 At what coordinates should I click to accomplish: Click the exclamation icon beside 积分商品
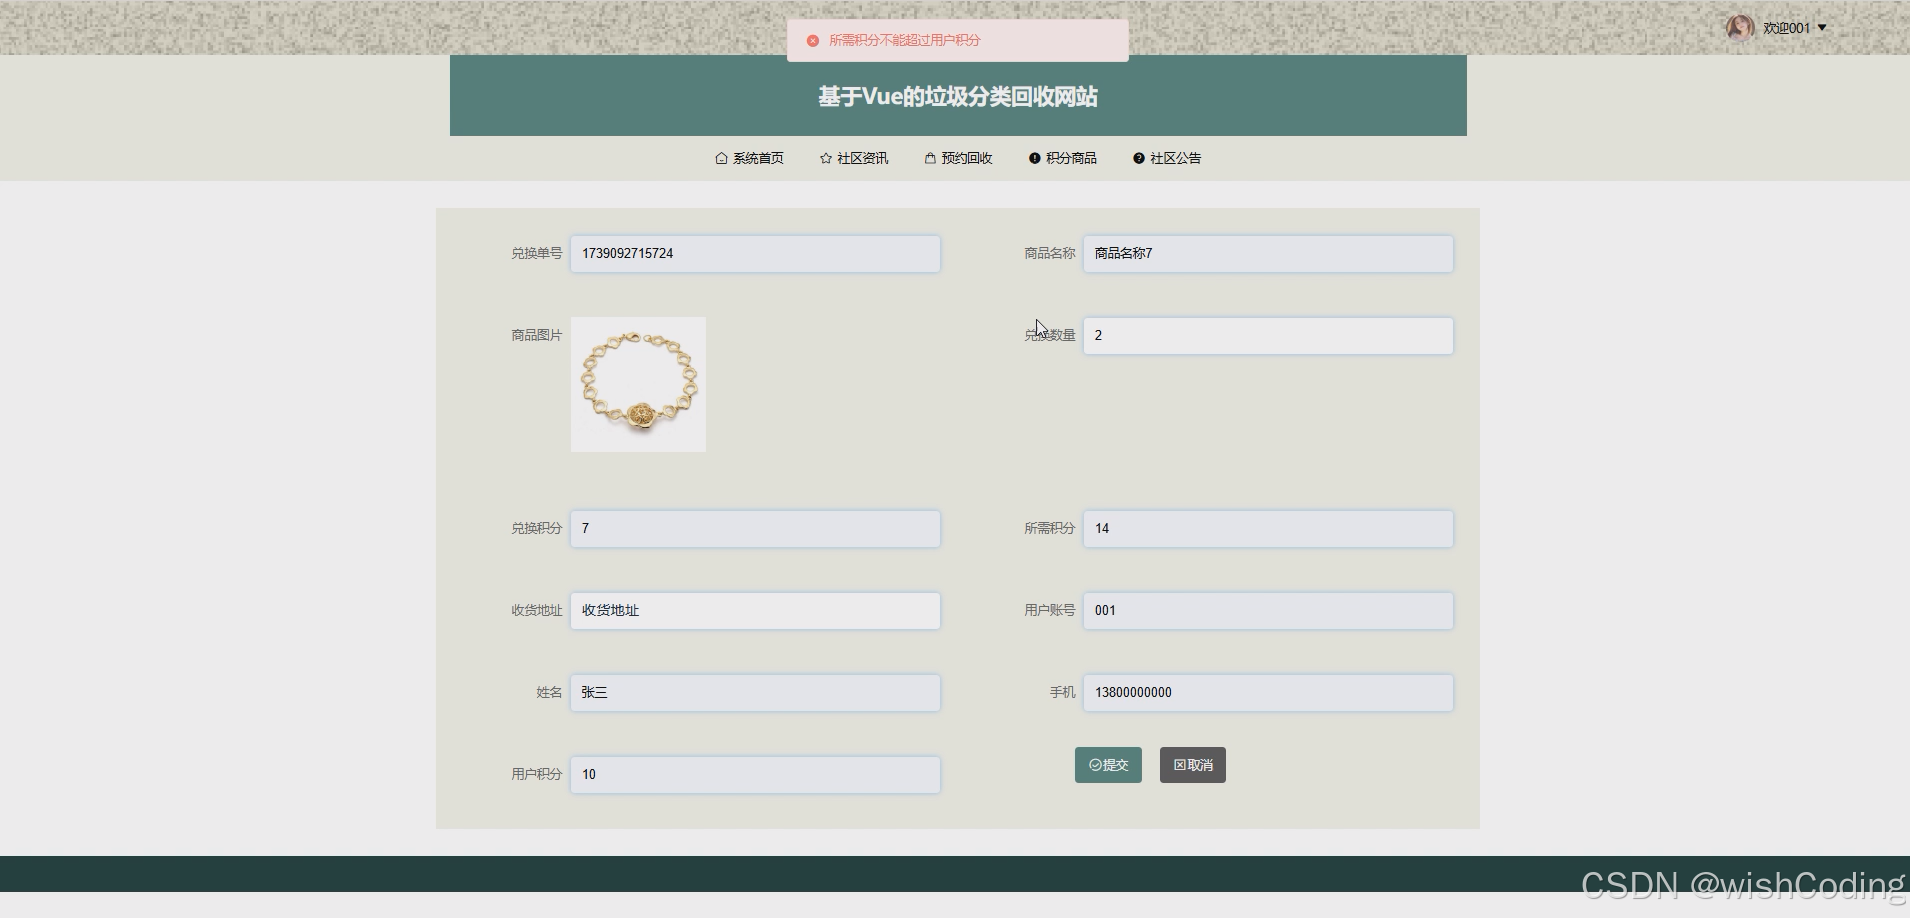click(1033, 158)
